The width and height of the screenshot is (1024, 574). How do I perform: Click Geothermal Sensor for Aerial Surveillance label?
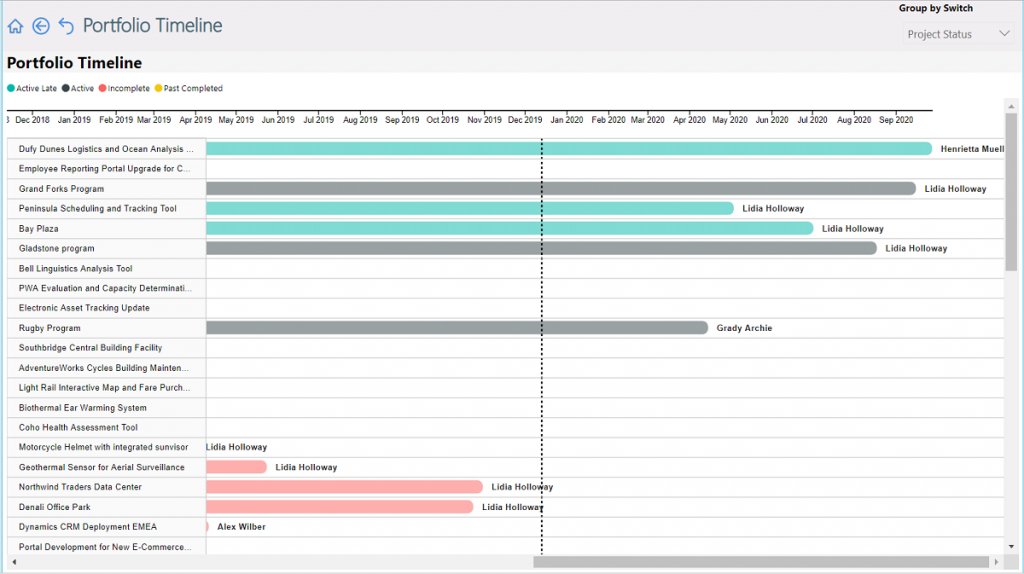pos(102,467)
